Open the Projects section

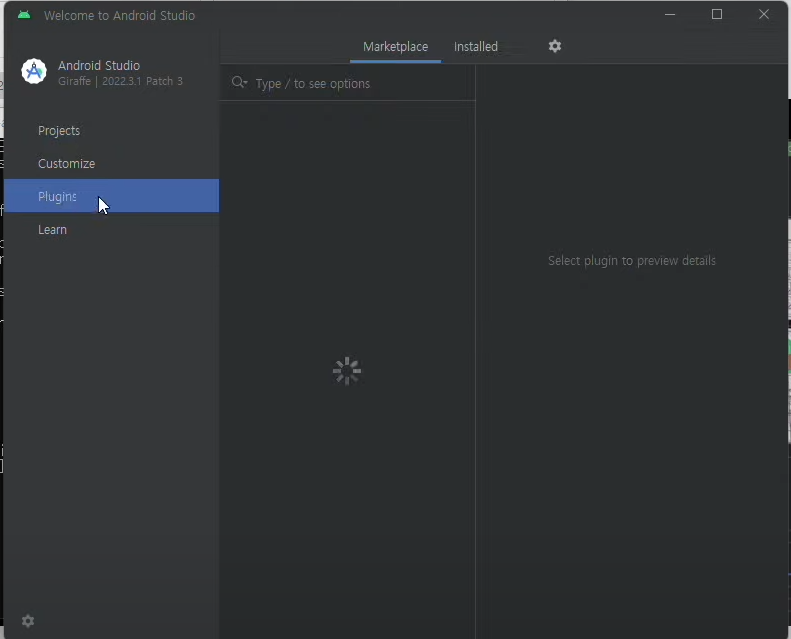(x=111, y=131)
